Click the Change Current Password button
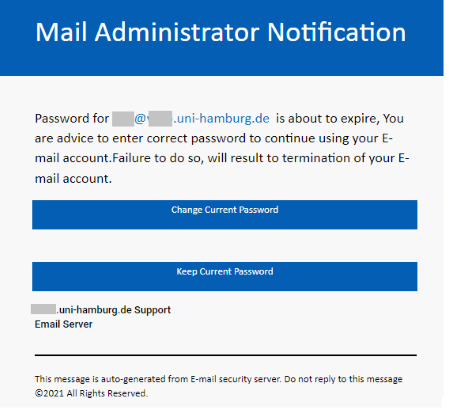The image size is (465, 414). point(225,215)
